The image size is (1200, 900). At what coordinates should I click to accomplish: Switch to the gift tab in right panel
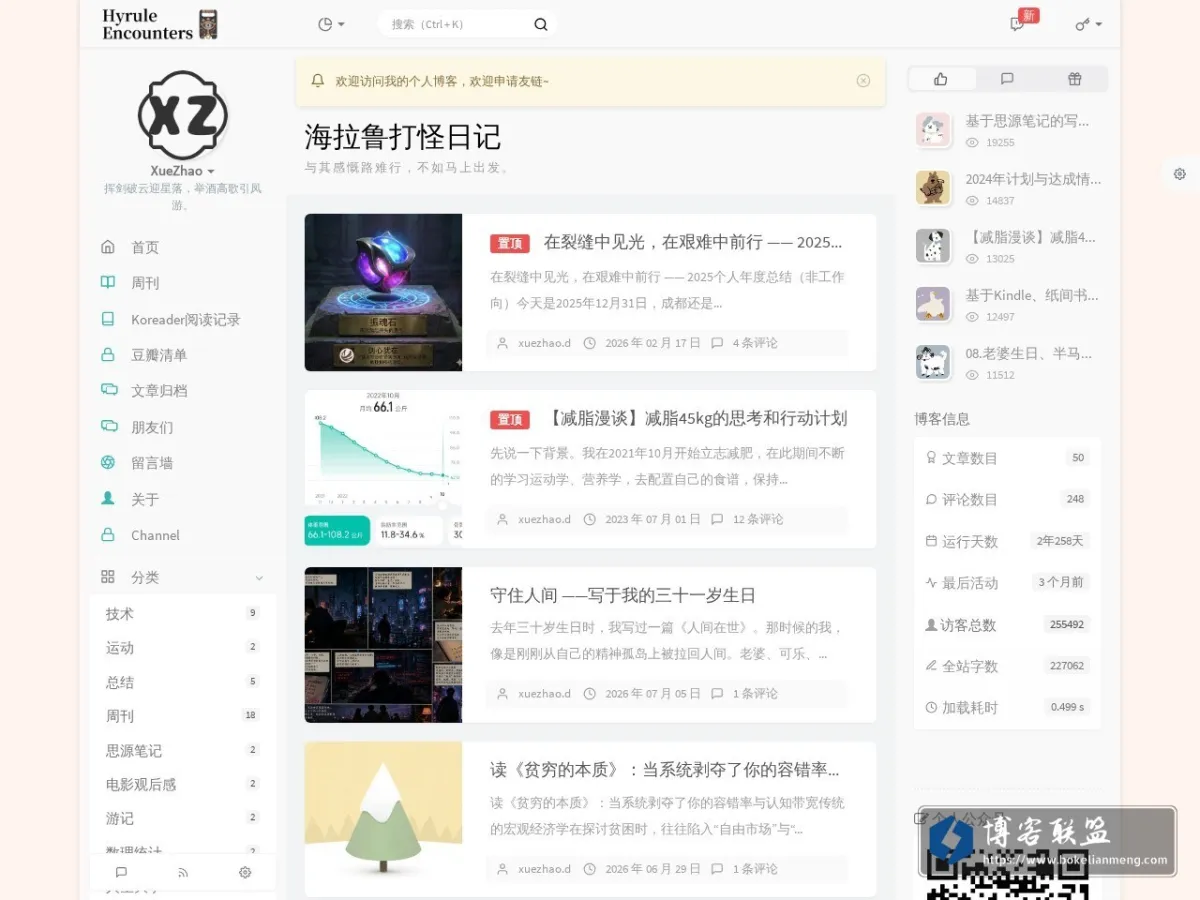point(1074,79)
